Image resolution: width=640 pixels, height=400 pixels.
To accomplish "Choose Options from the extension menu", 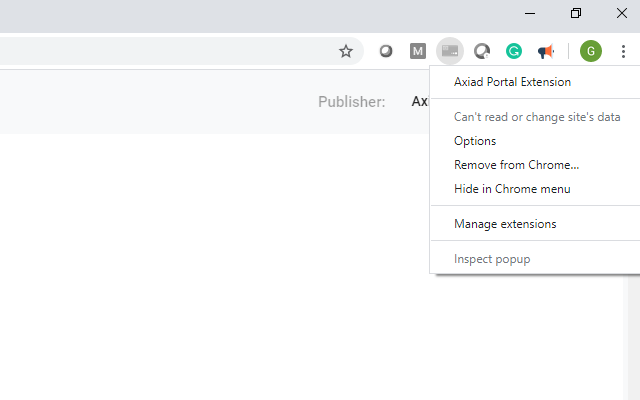I will pos(535,141).
